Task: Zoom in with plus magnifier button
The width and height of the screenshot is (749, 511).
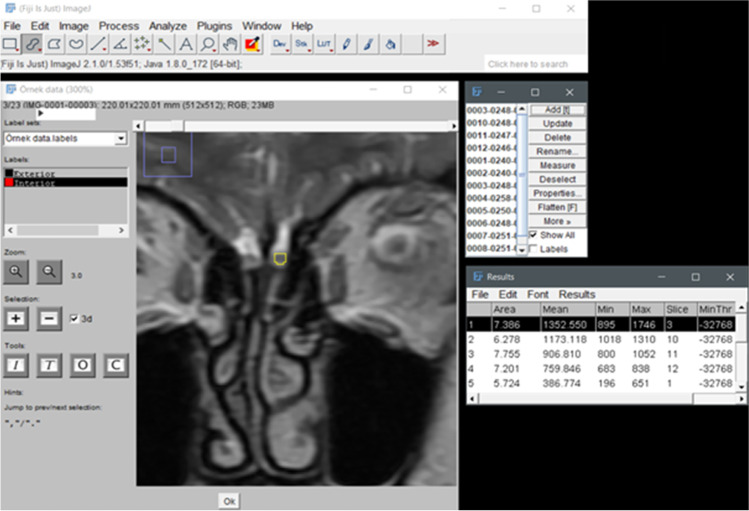Action: [x=16, y=272]
